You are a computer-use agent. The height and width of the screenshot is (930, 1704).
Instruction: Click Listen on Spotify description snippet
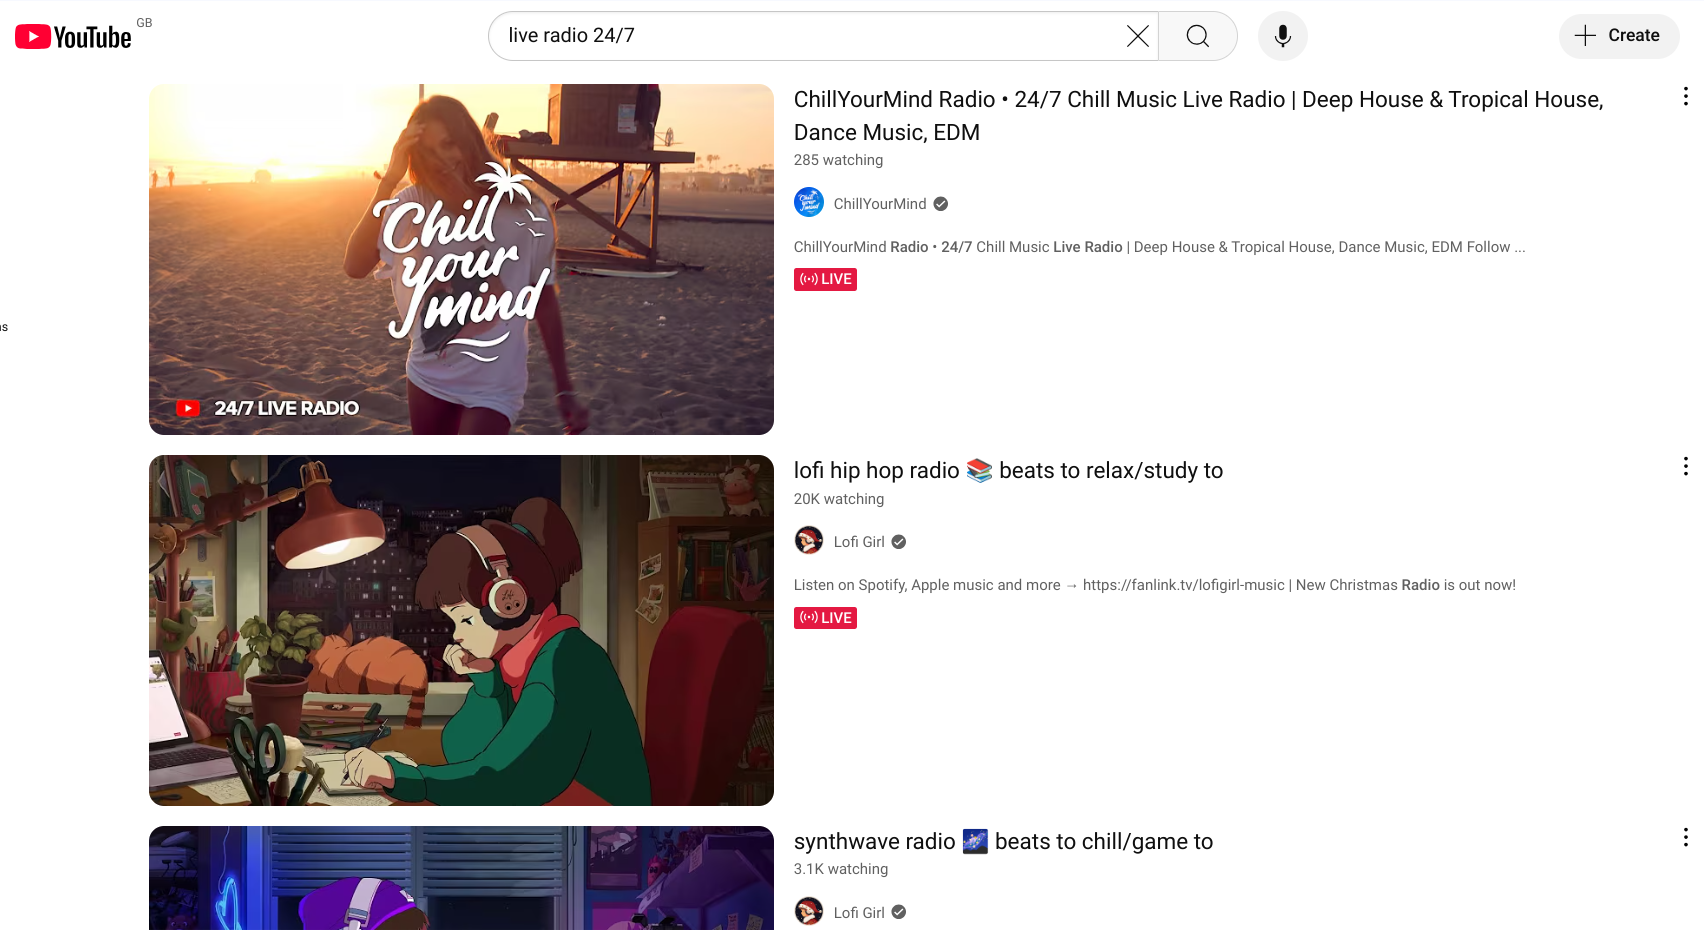(x=1155, y=585)
